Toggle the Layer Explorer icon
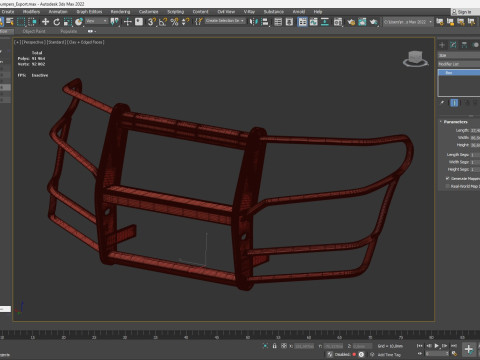Screen dimensions: 480x360 coord(289,22)
